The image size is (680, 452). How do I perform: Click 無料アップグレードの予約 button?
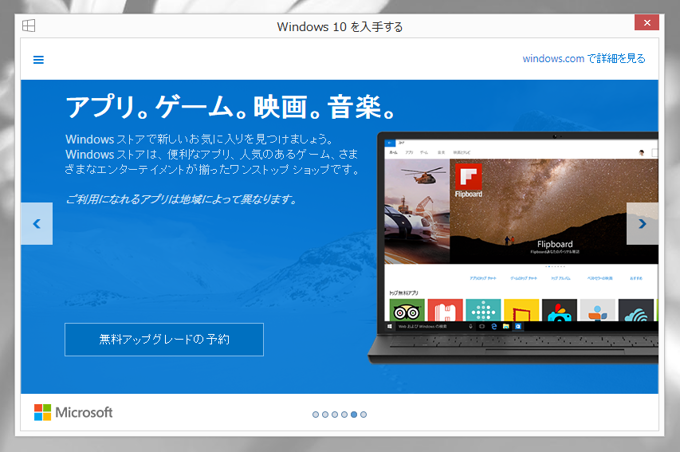coord(164,340)
